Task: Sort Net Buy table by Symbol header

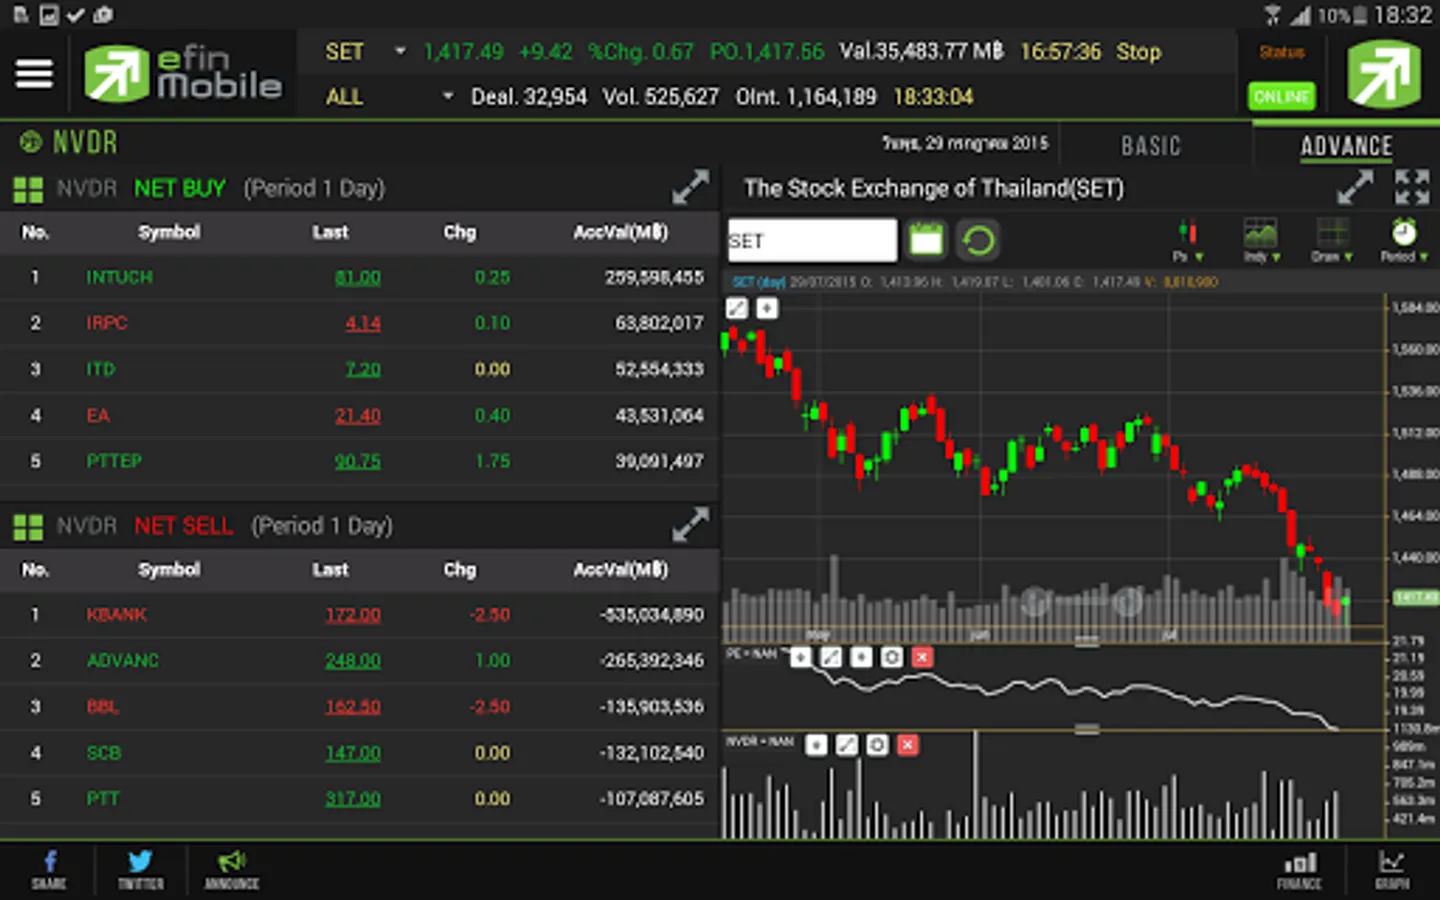Action: click(x=169, y=232)
